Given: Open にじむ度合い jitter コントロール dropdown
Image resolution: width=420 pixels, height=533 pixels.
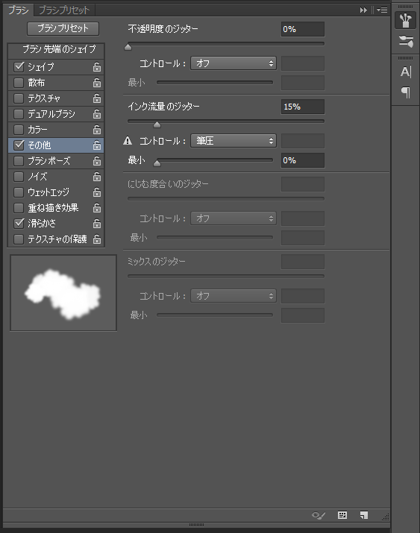Looking at the screenshot, I should click(x=233, y=218).
